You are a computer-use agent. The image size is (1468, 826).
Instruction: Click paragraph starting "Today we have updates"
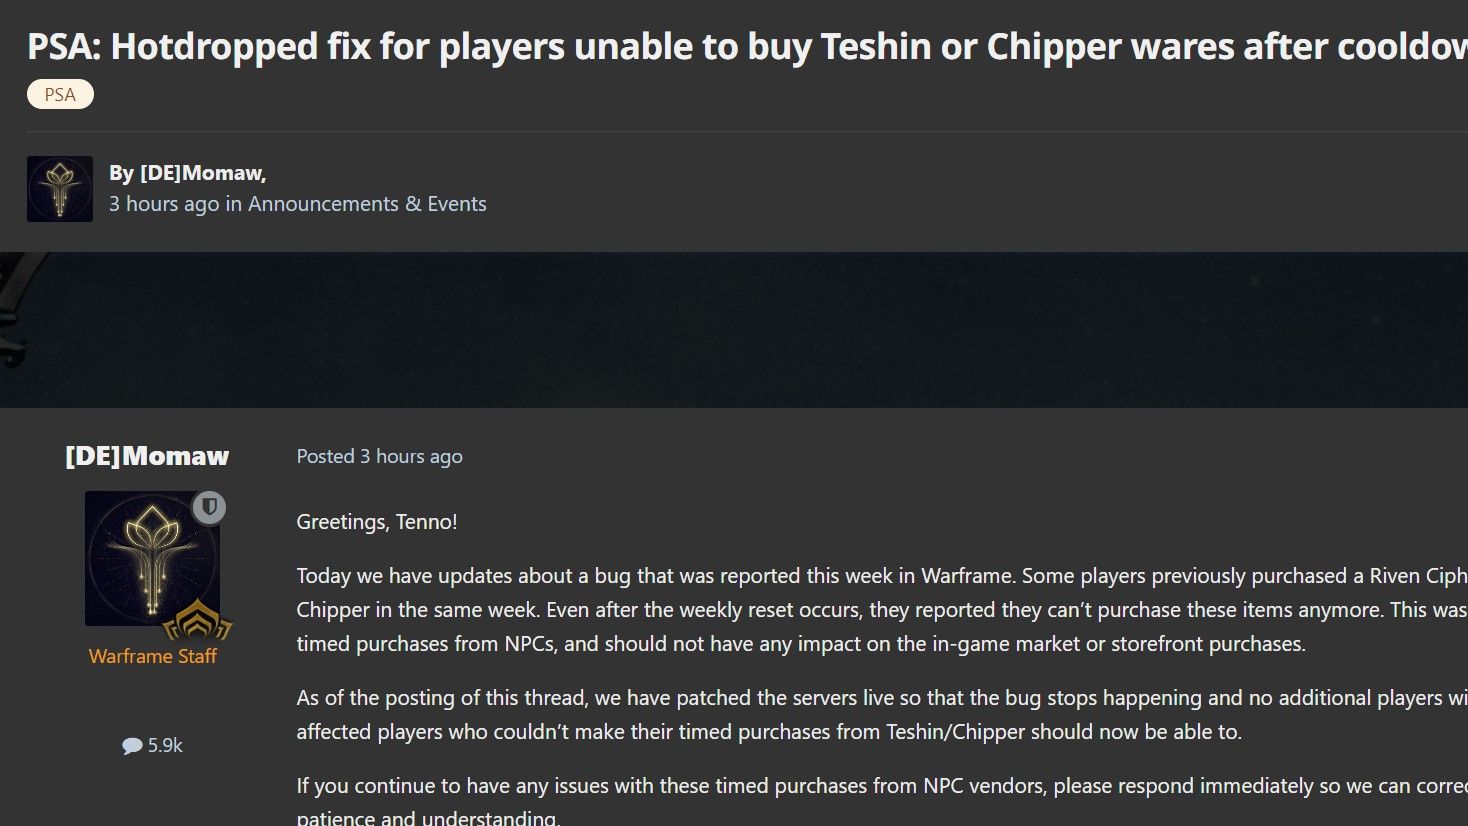point(882,610)
